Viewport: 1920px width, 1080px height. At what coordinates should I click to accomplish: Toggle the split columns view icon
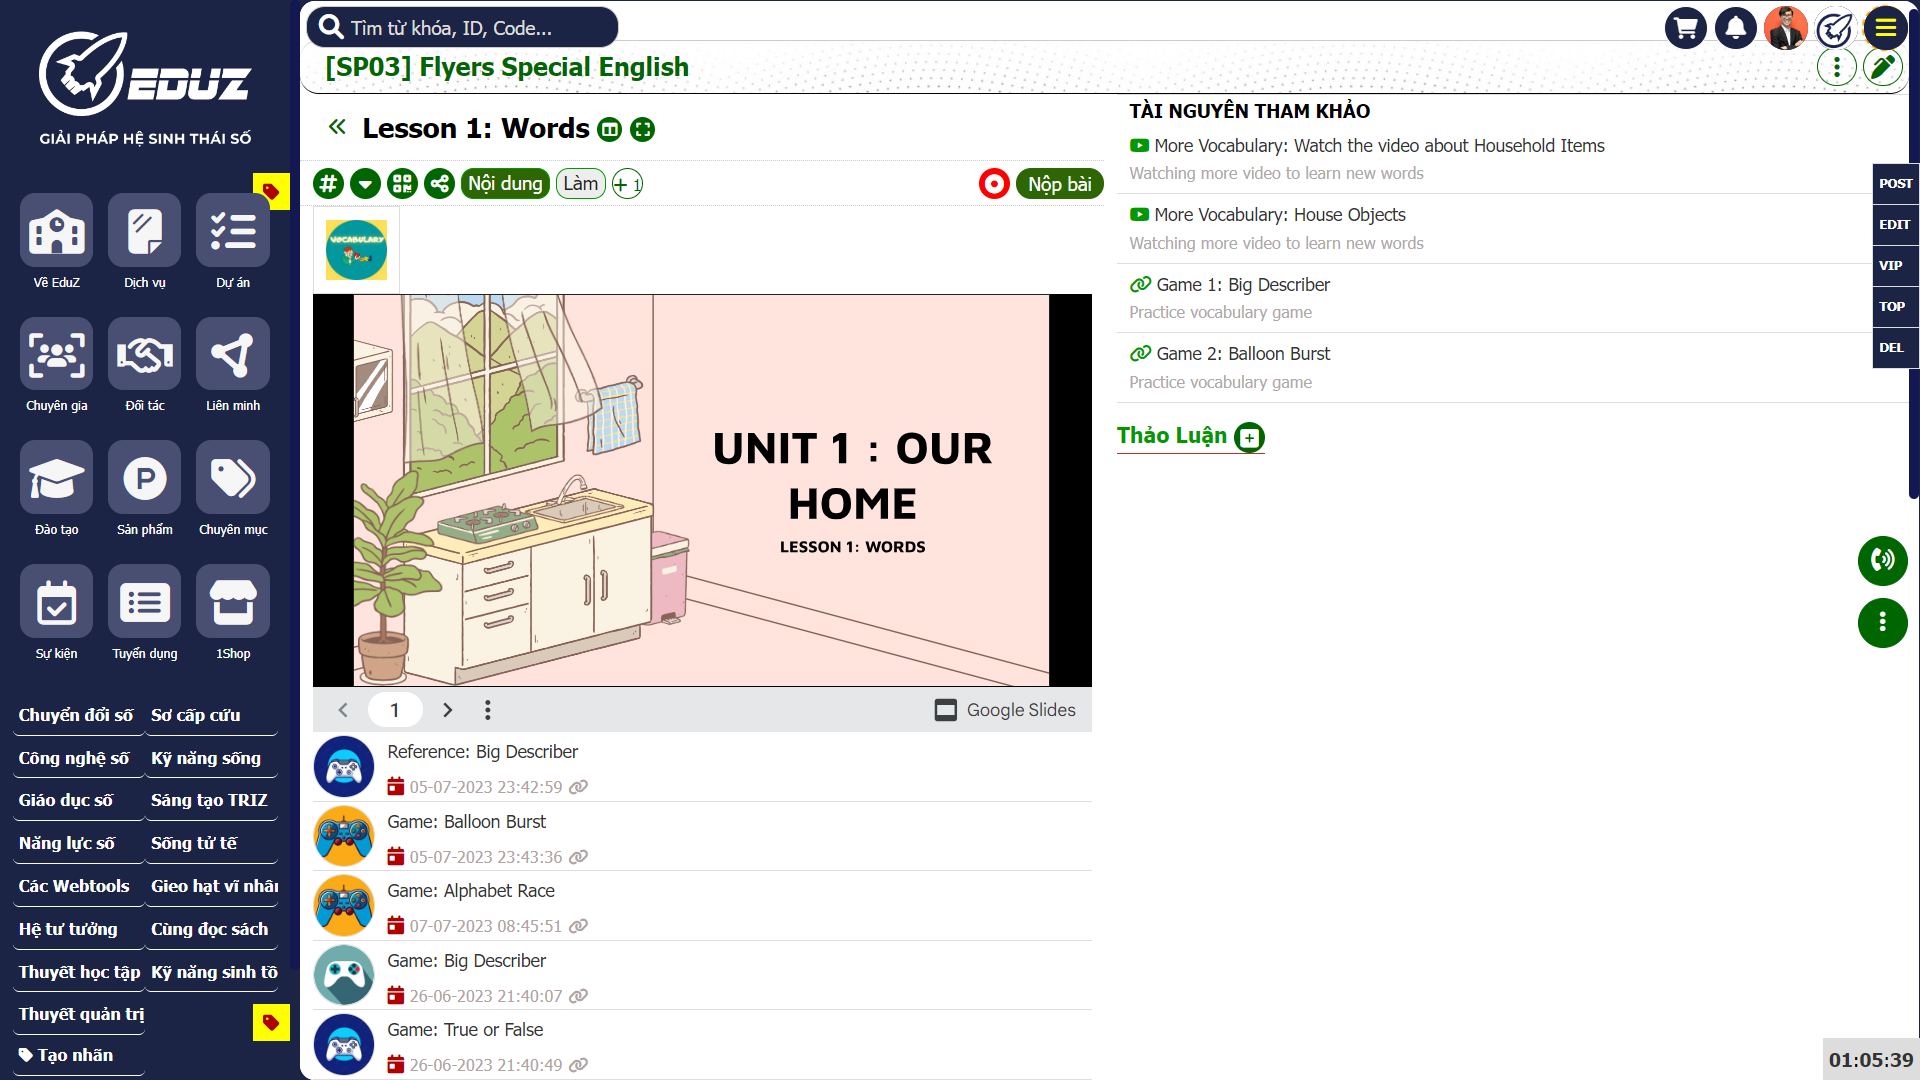[609, 130]
